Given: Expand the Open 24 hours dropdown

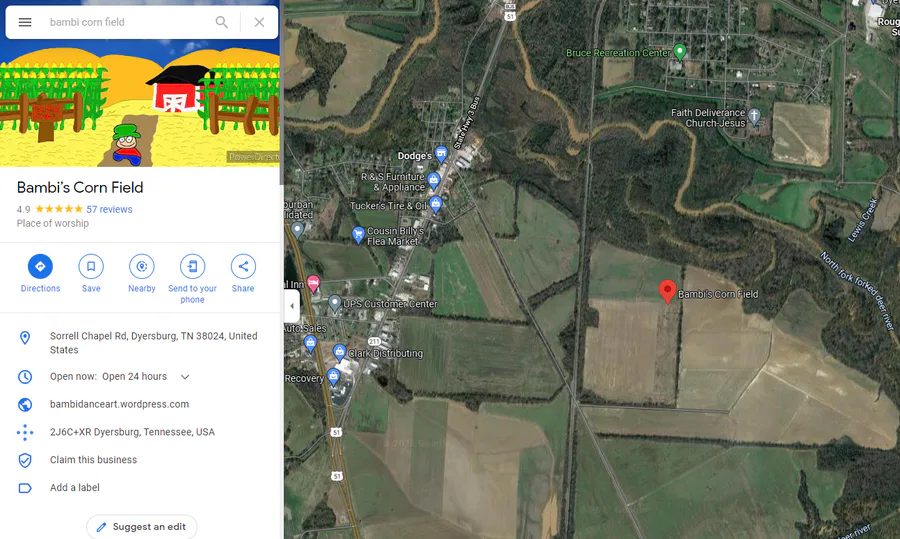Looking at the screenshot, I should [x=185, y=377].
